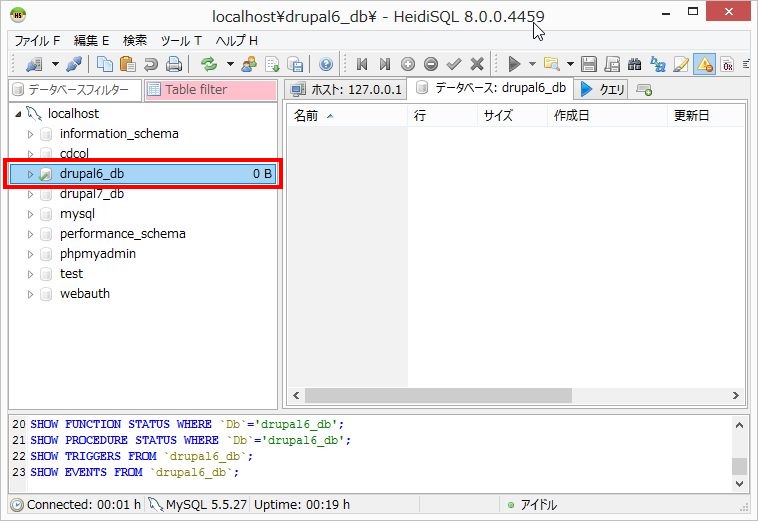This screenshot has height=521, width=758.
Task: Sort by サイズ column header
Action: coord(512,116)
